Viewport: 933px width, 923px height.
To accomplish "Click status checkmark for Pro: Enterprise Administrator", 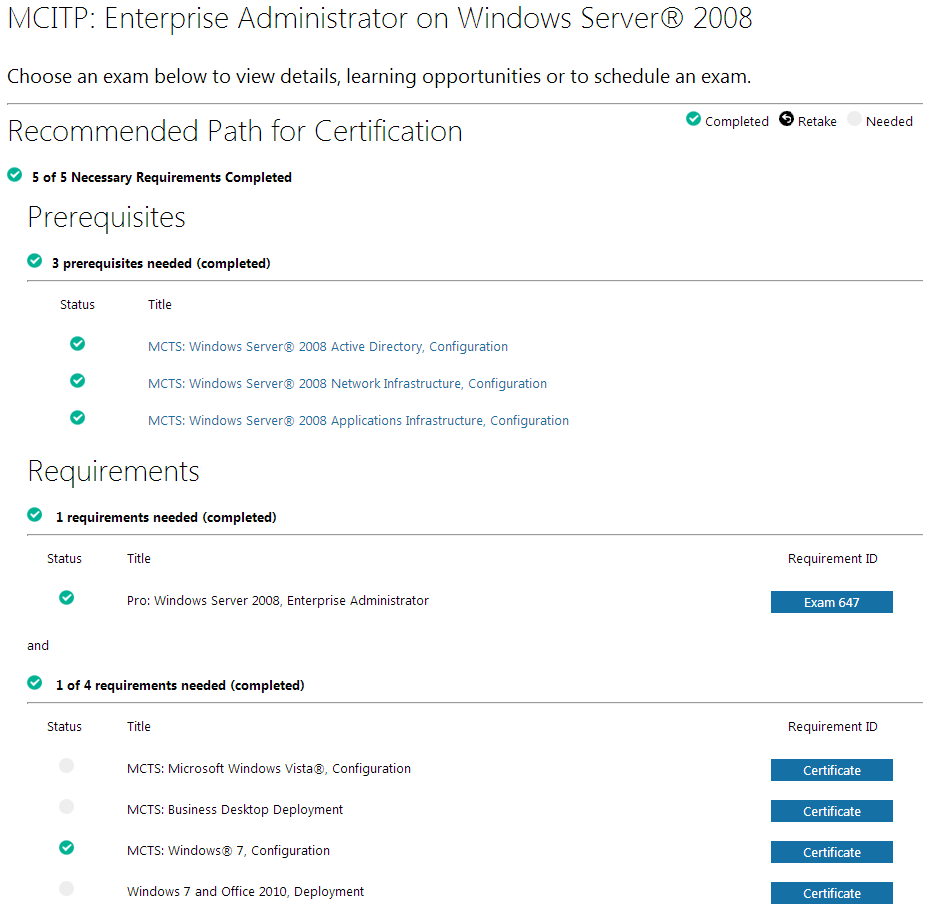I will pyautogui.click(x=67, y=597).
